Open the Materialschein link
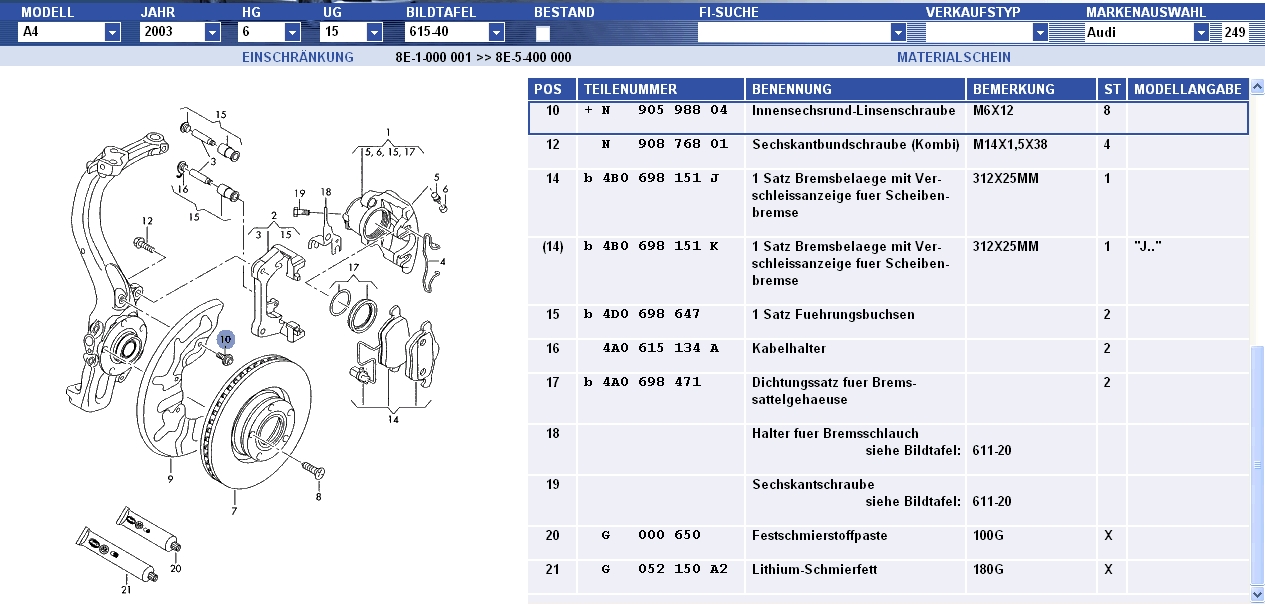1265x612 pixels. [953, 57]
